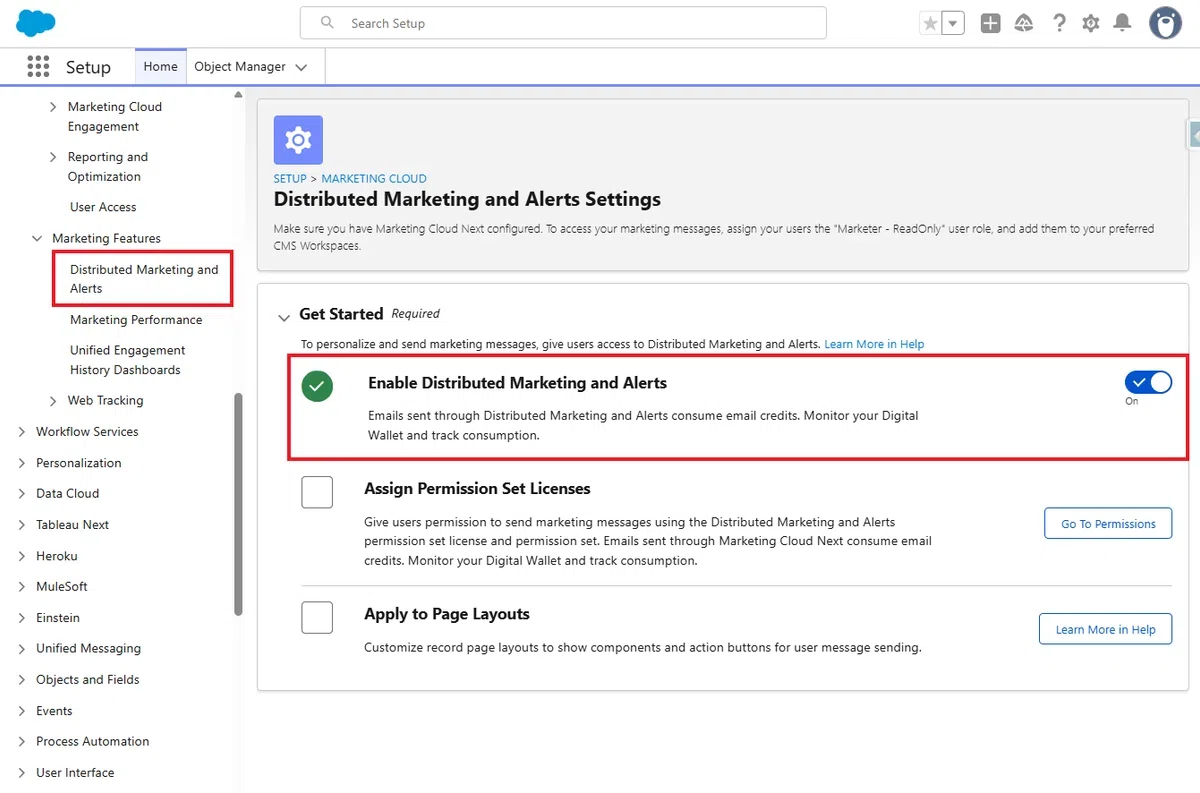The width and height of the screenshot is (1200, 793).
Task: Expand the MuleSoft node
Action: click(22, 587)
